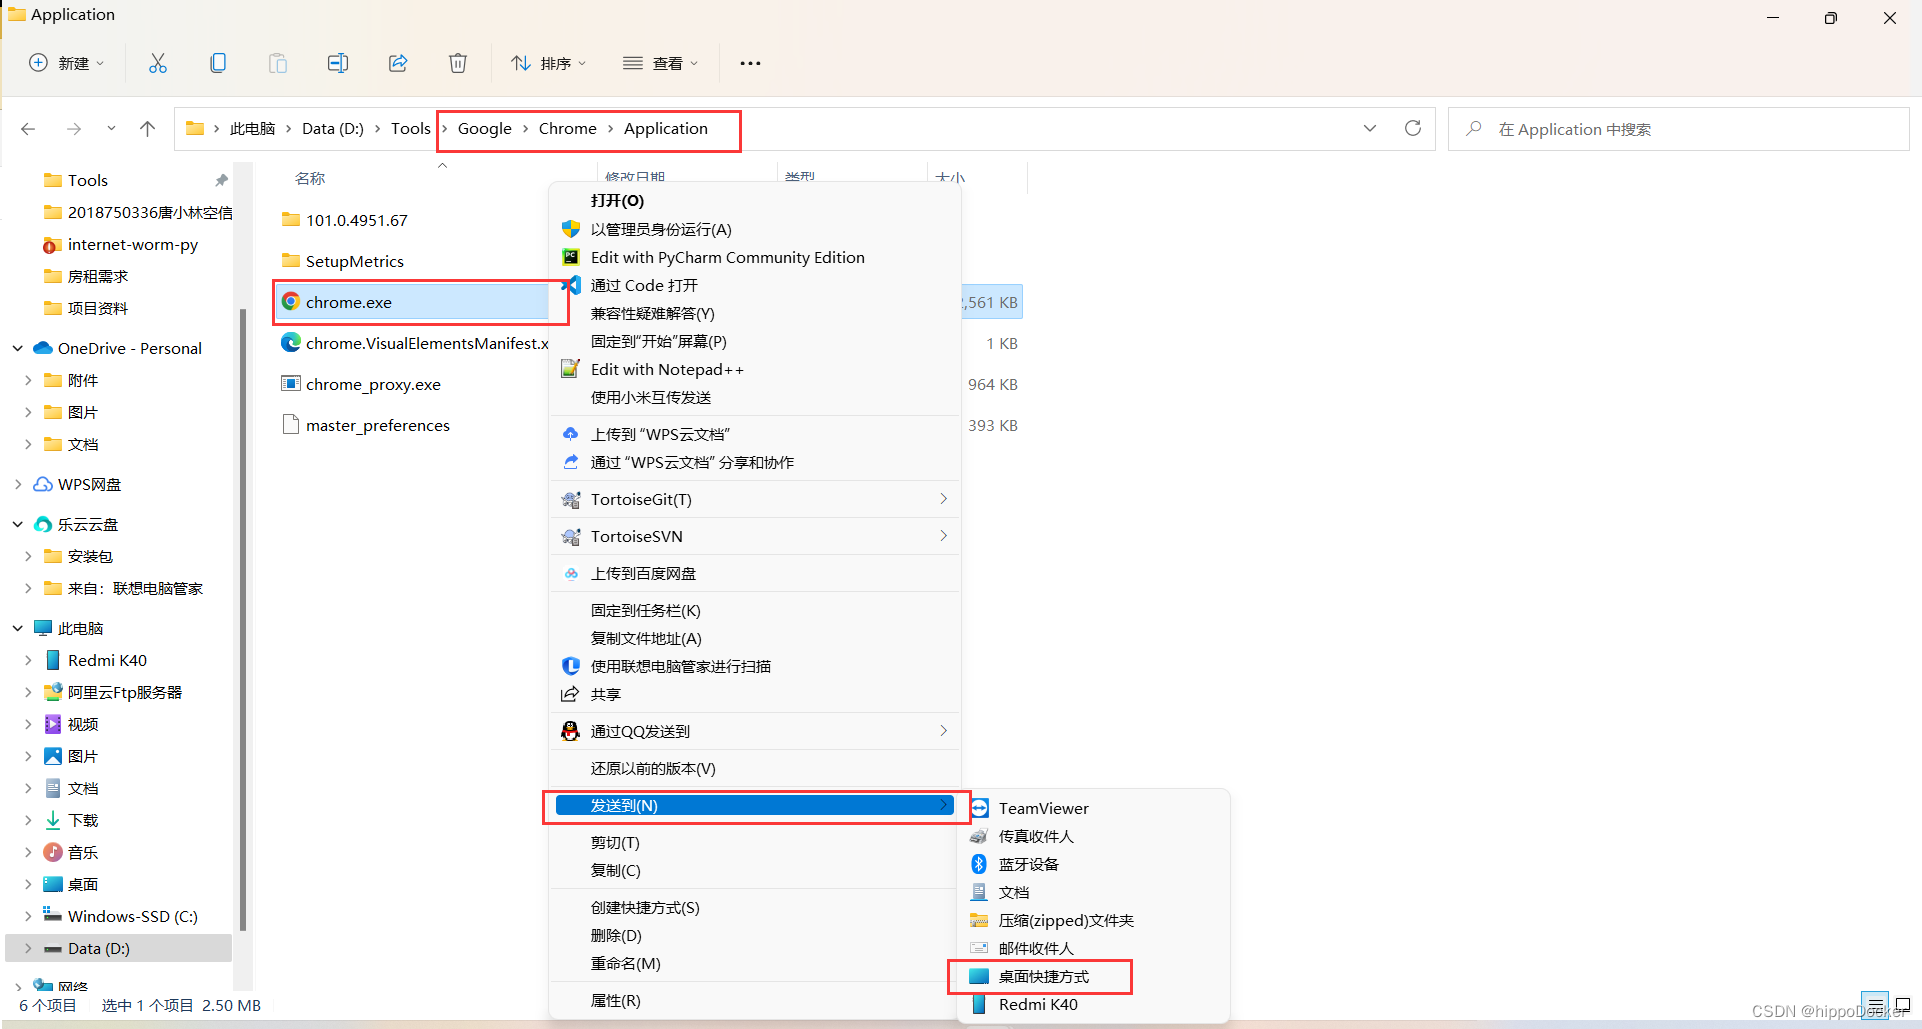Select the chrome.exe file icon
This screenshot has width=1922, height=1029.
(291, 302)
